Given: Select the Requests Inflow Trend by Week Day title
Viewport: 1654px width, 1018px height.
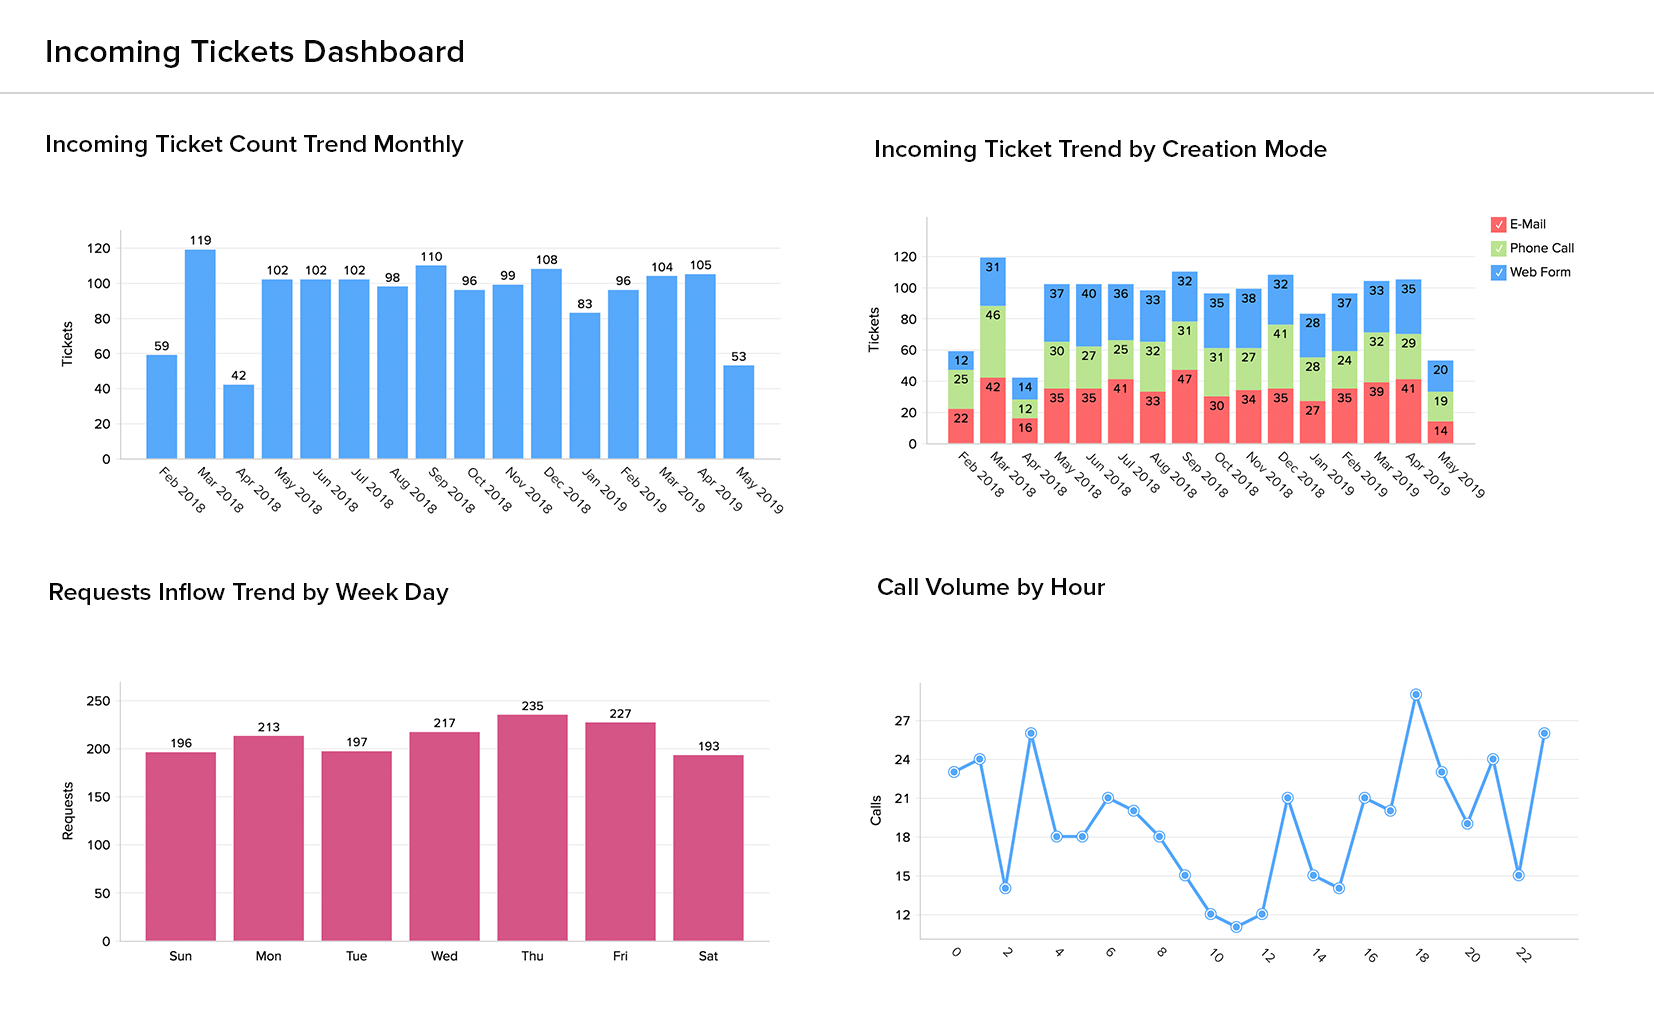Looking at the screenshot, I should (248, 593).
